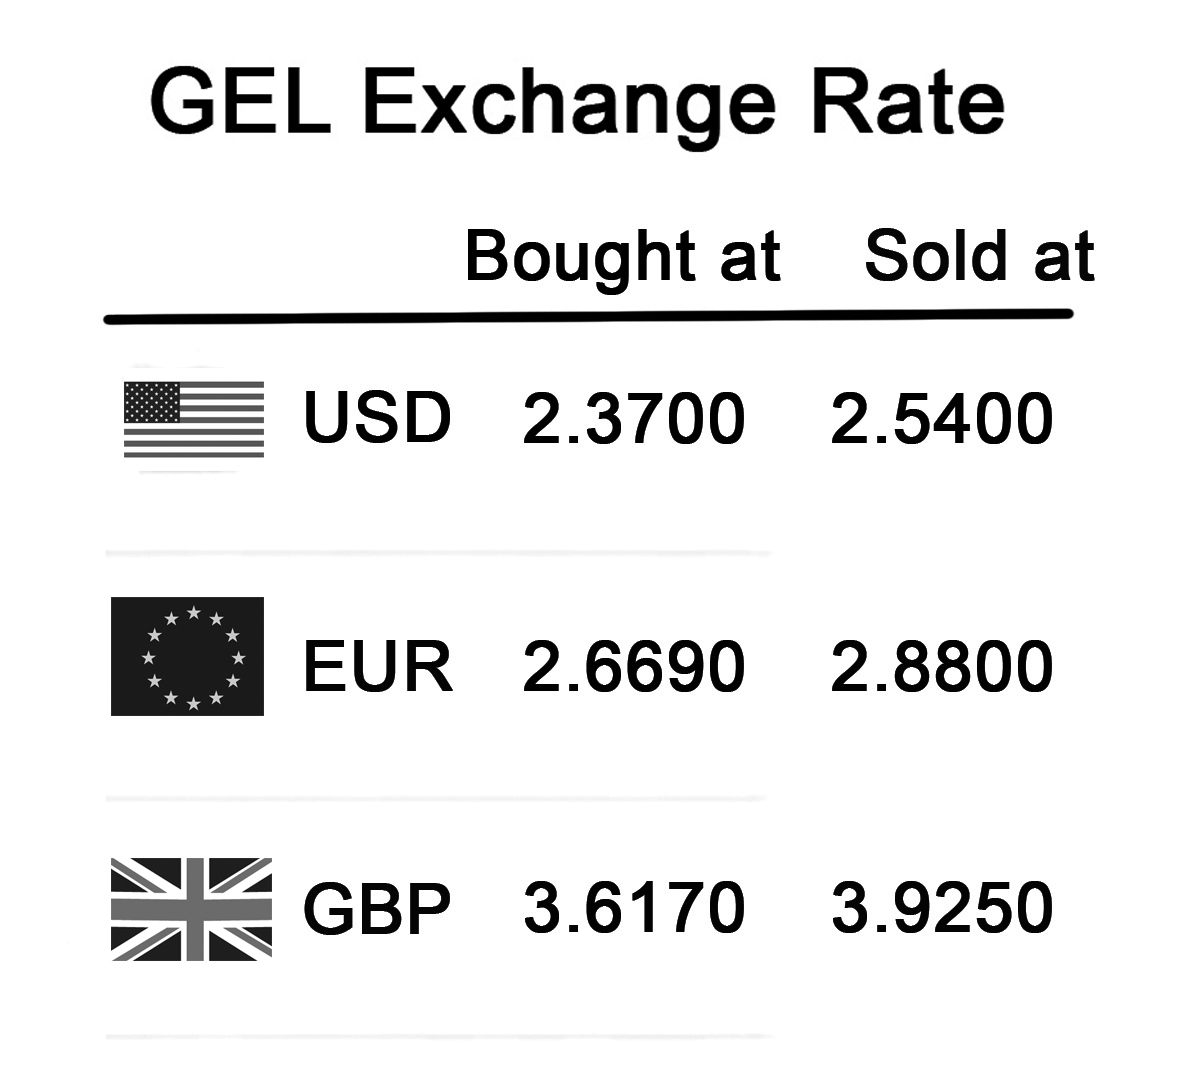Click the divider below the GBP row
Screen dimensions: 1181x1077
click(438, 1037)
